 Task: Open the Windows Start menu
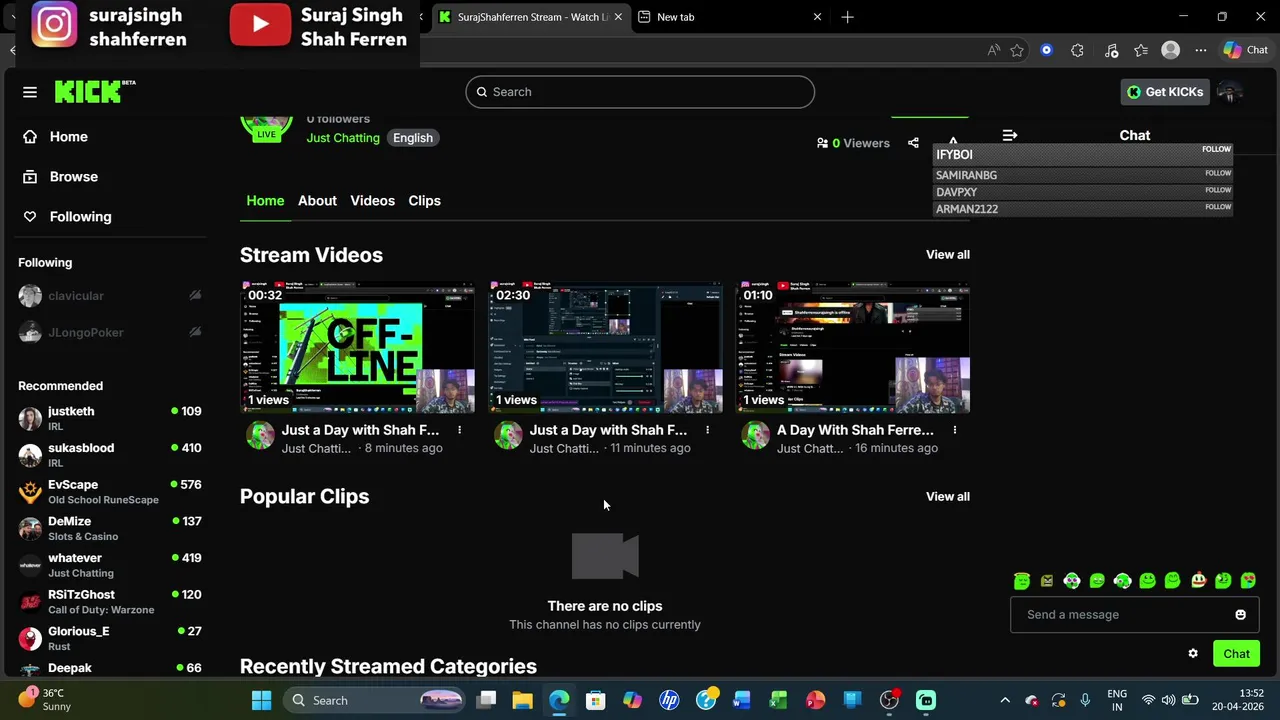point(261,700)
